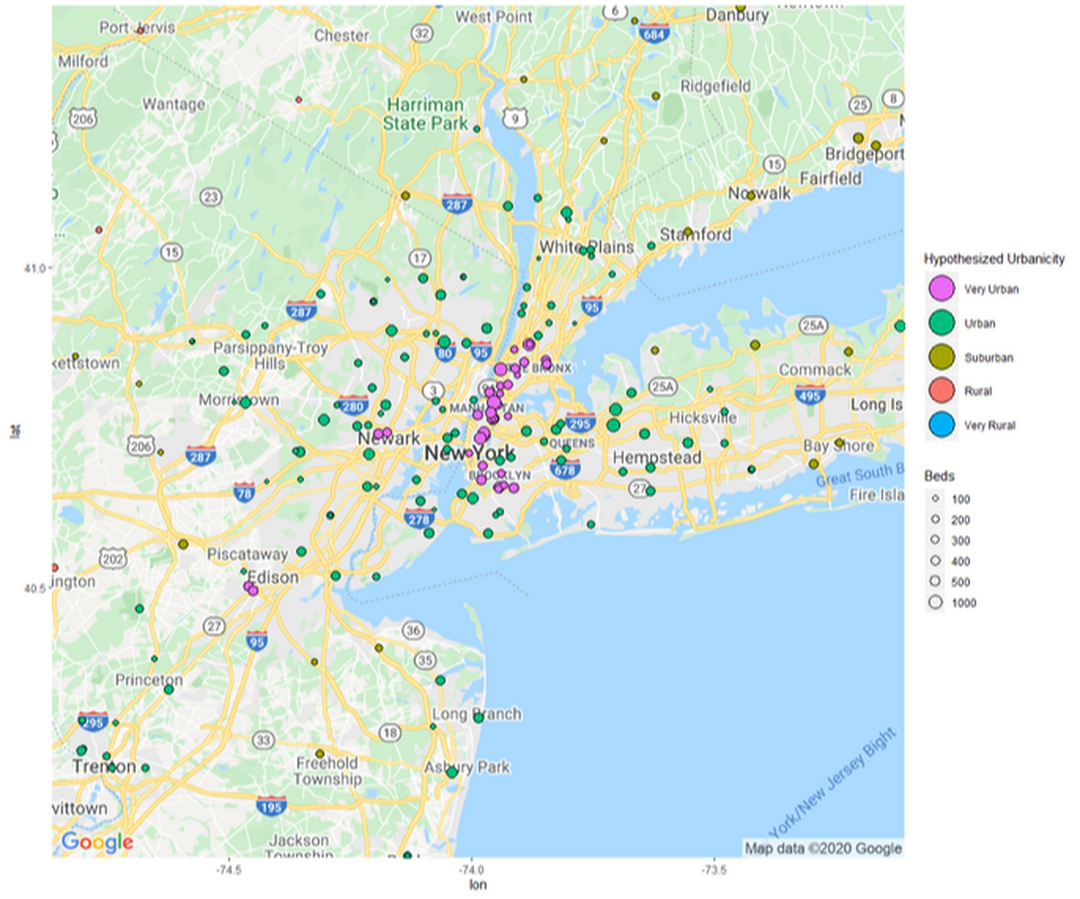Click the Interstate 80 highway shield

446,352
